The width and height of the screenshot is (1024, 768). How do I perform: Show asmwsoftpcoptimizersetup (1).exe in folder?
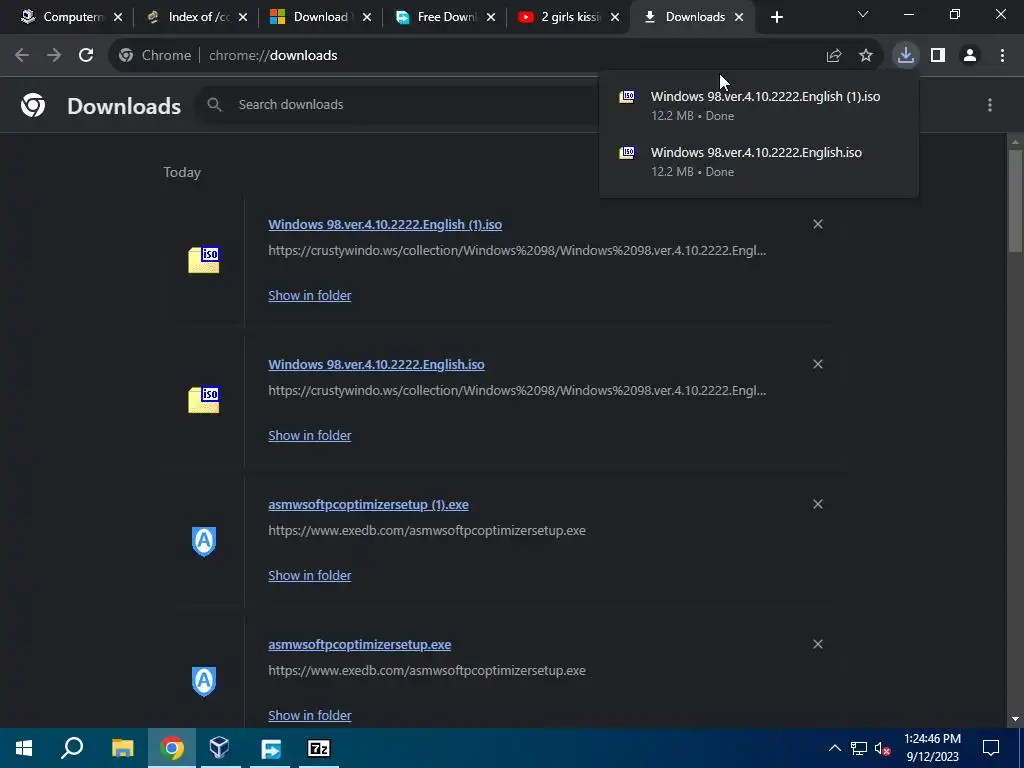coord(310,575)
